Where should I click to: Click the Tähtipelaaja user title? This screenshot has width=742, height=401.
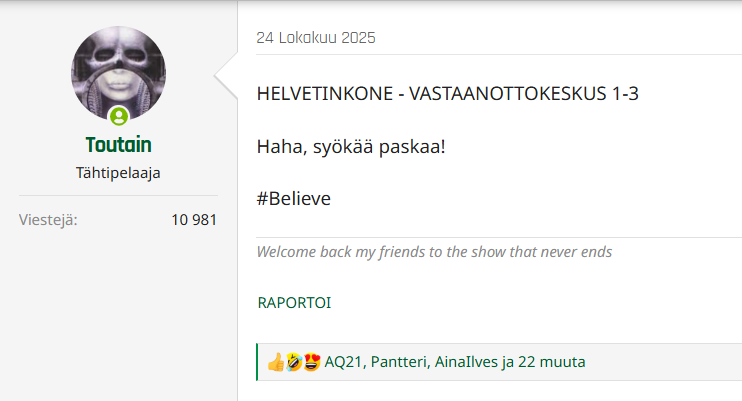(118, 172)
